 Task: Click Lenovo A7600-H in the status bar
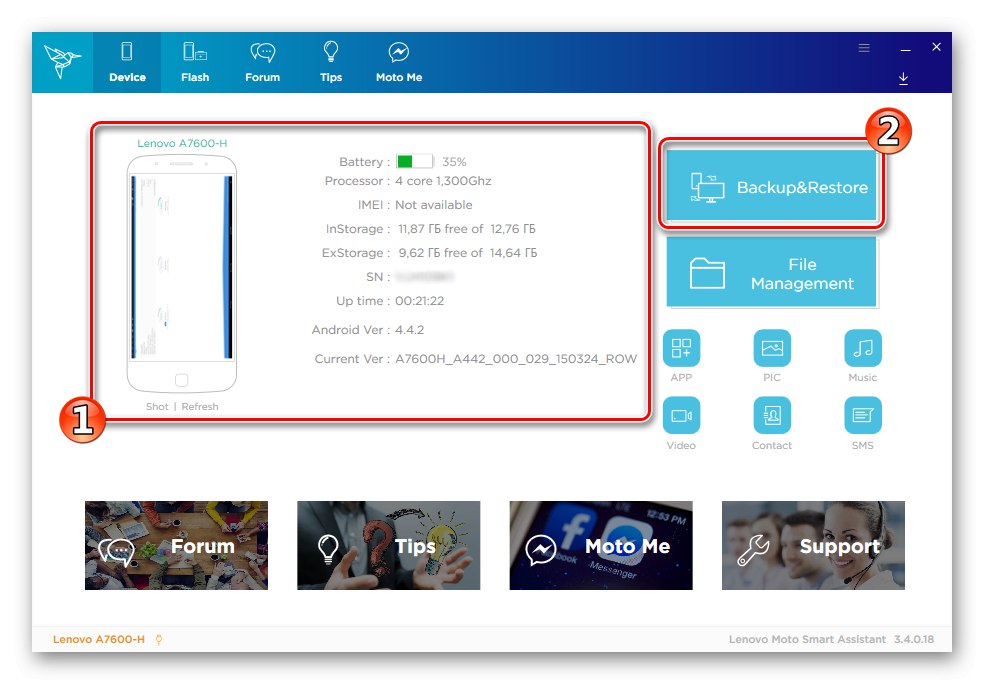pos(99,639)
